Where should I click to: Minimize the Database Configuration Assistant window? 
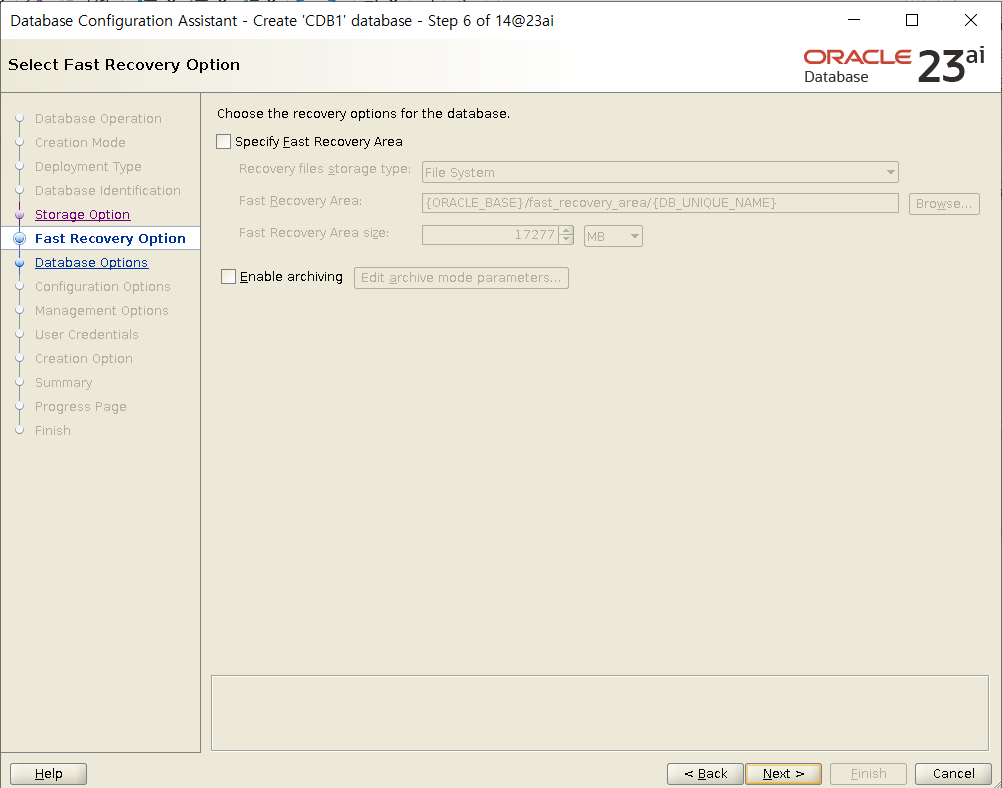854,20
